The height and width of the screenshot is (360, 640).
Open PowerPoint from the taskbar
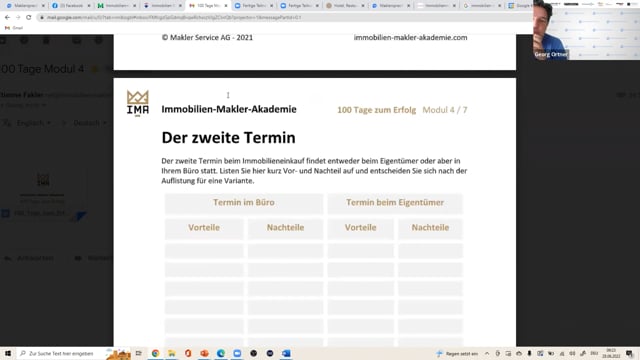[x=204, y=353]
